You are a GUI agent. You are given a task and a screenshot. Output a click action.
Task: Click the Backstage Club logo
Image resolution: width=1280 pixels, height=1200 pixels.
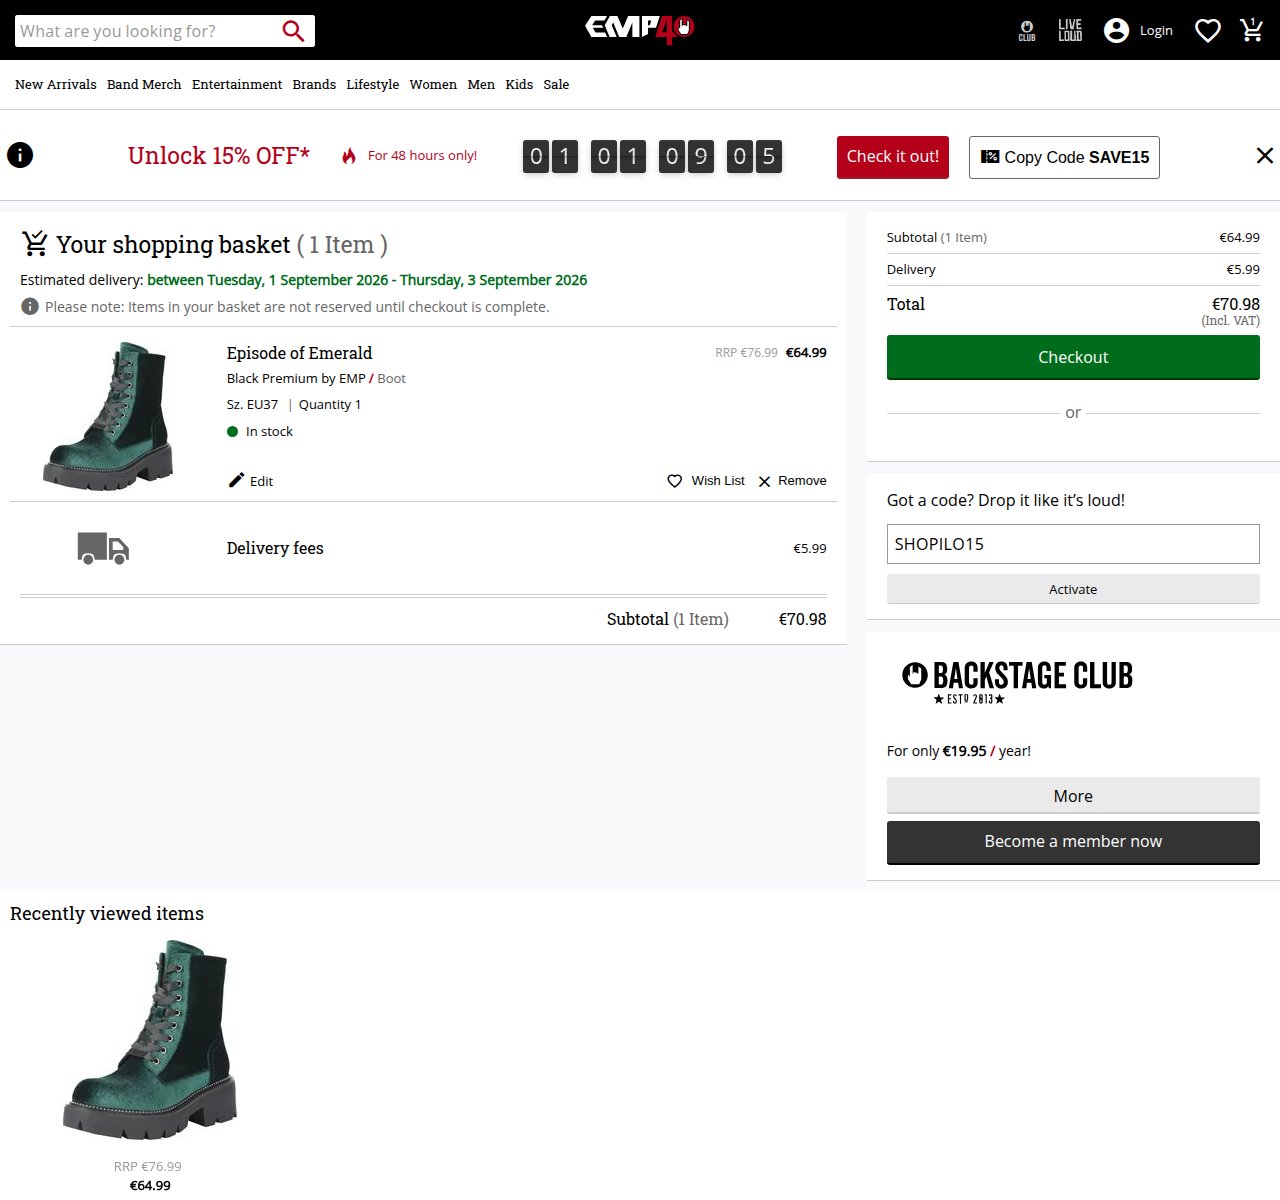pyautogui.click(x=1017, y=681)
